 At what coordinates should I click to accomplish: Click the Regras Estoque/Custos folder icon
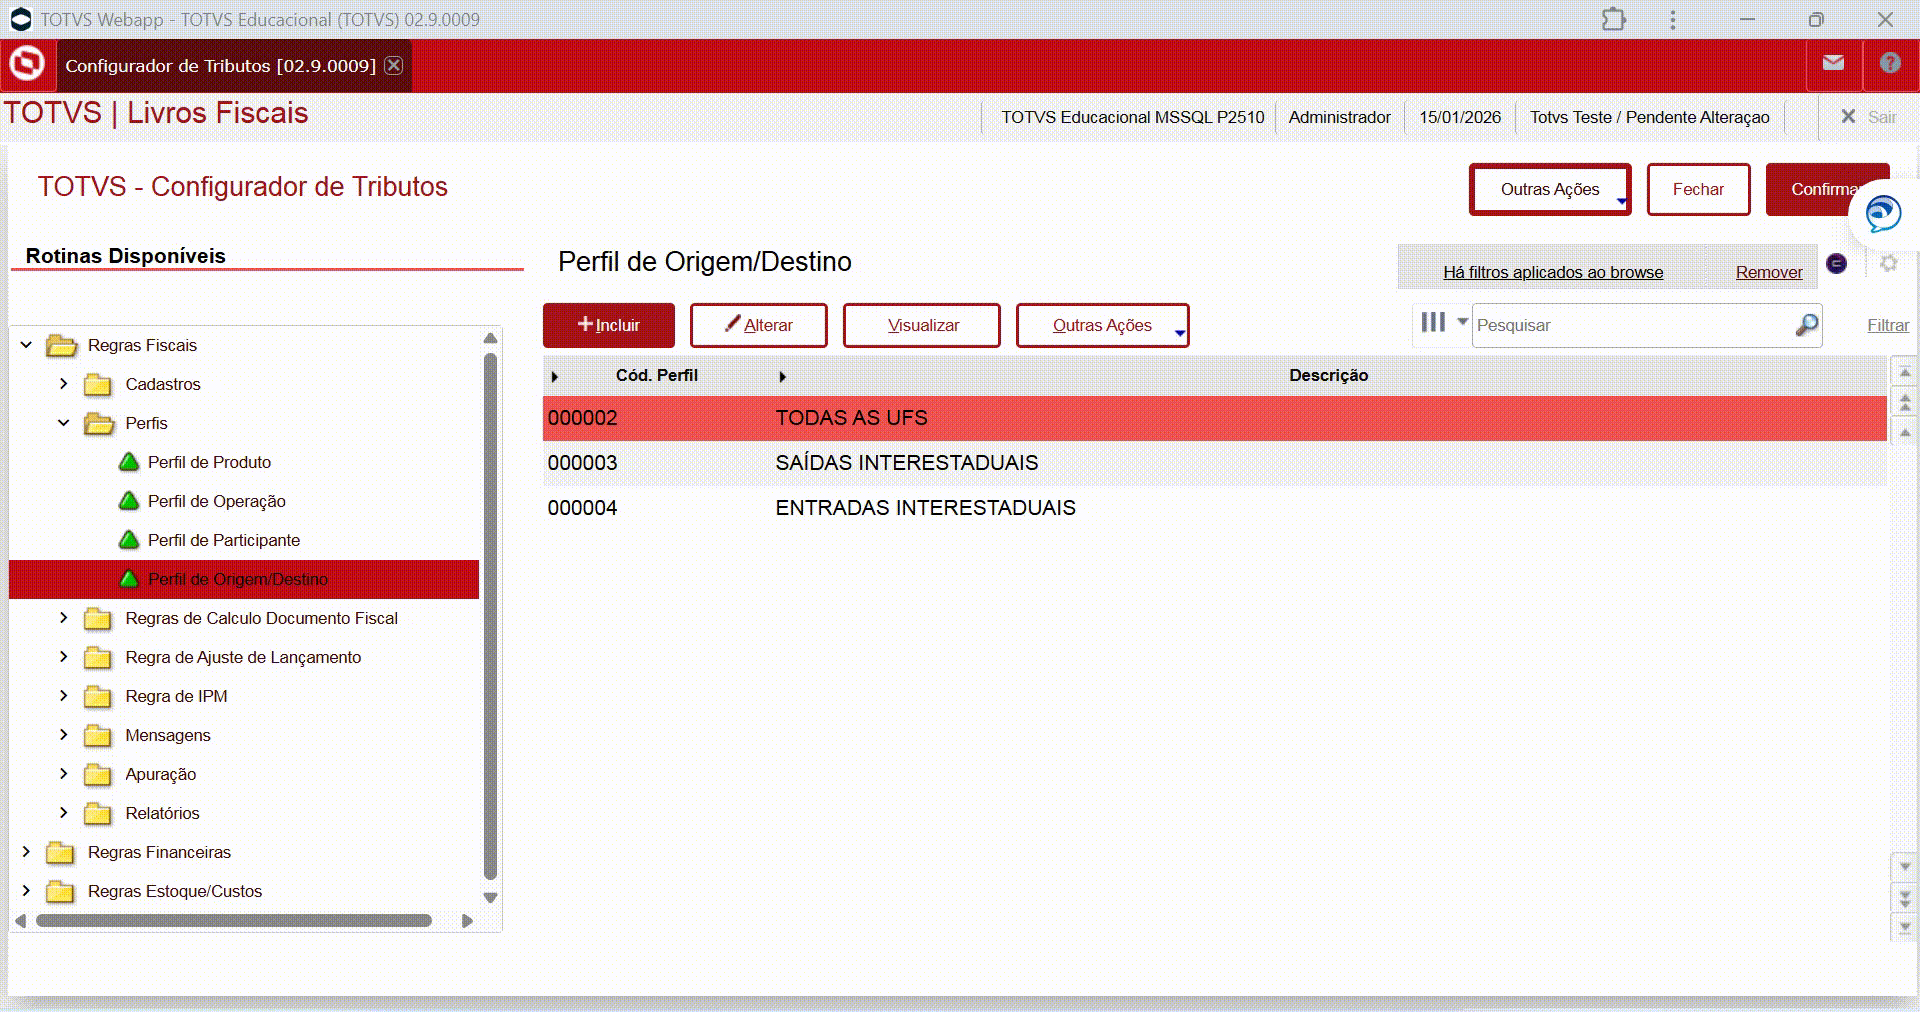click(61, 892)
